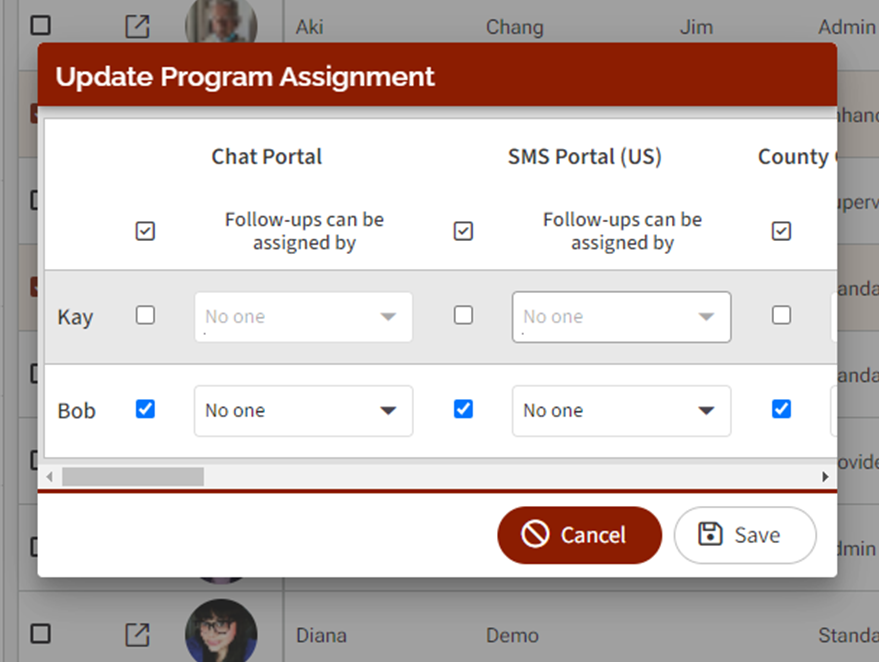Click Diana Demo's profile photo
This screenshot has height=662, width=879.
pos(221,632)
